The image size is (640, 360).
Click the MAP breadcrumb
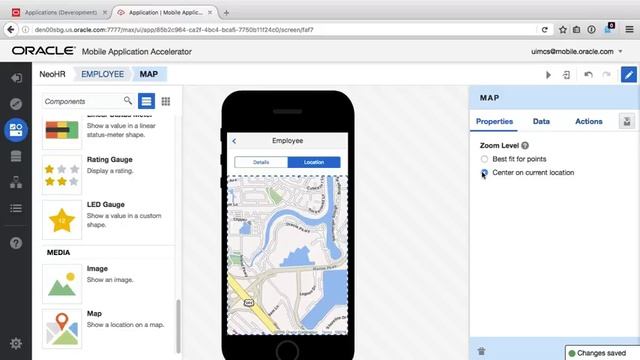coord(149,74)
